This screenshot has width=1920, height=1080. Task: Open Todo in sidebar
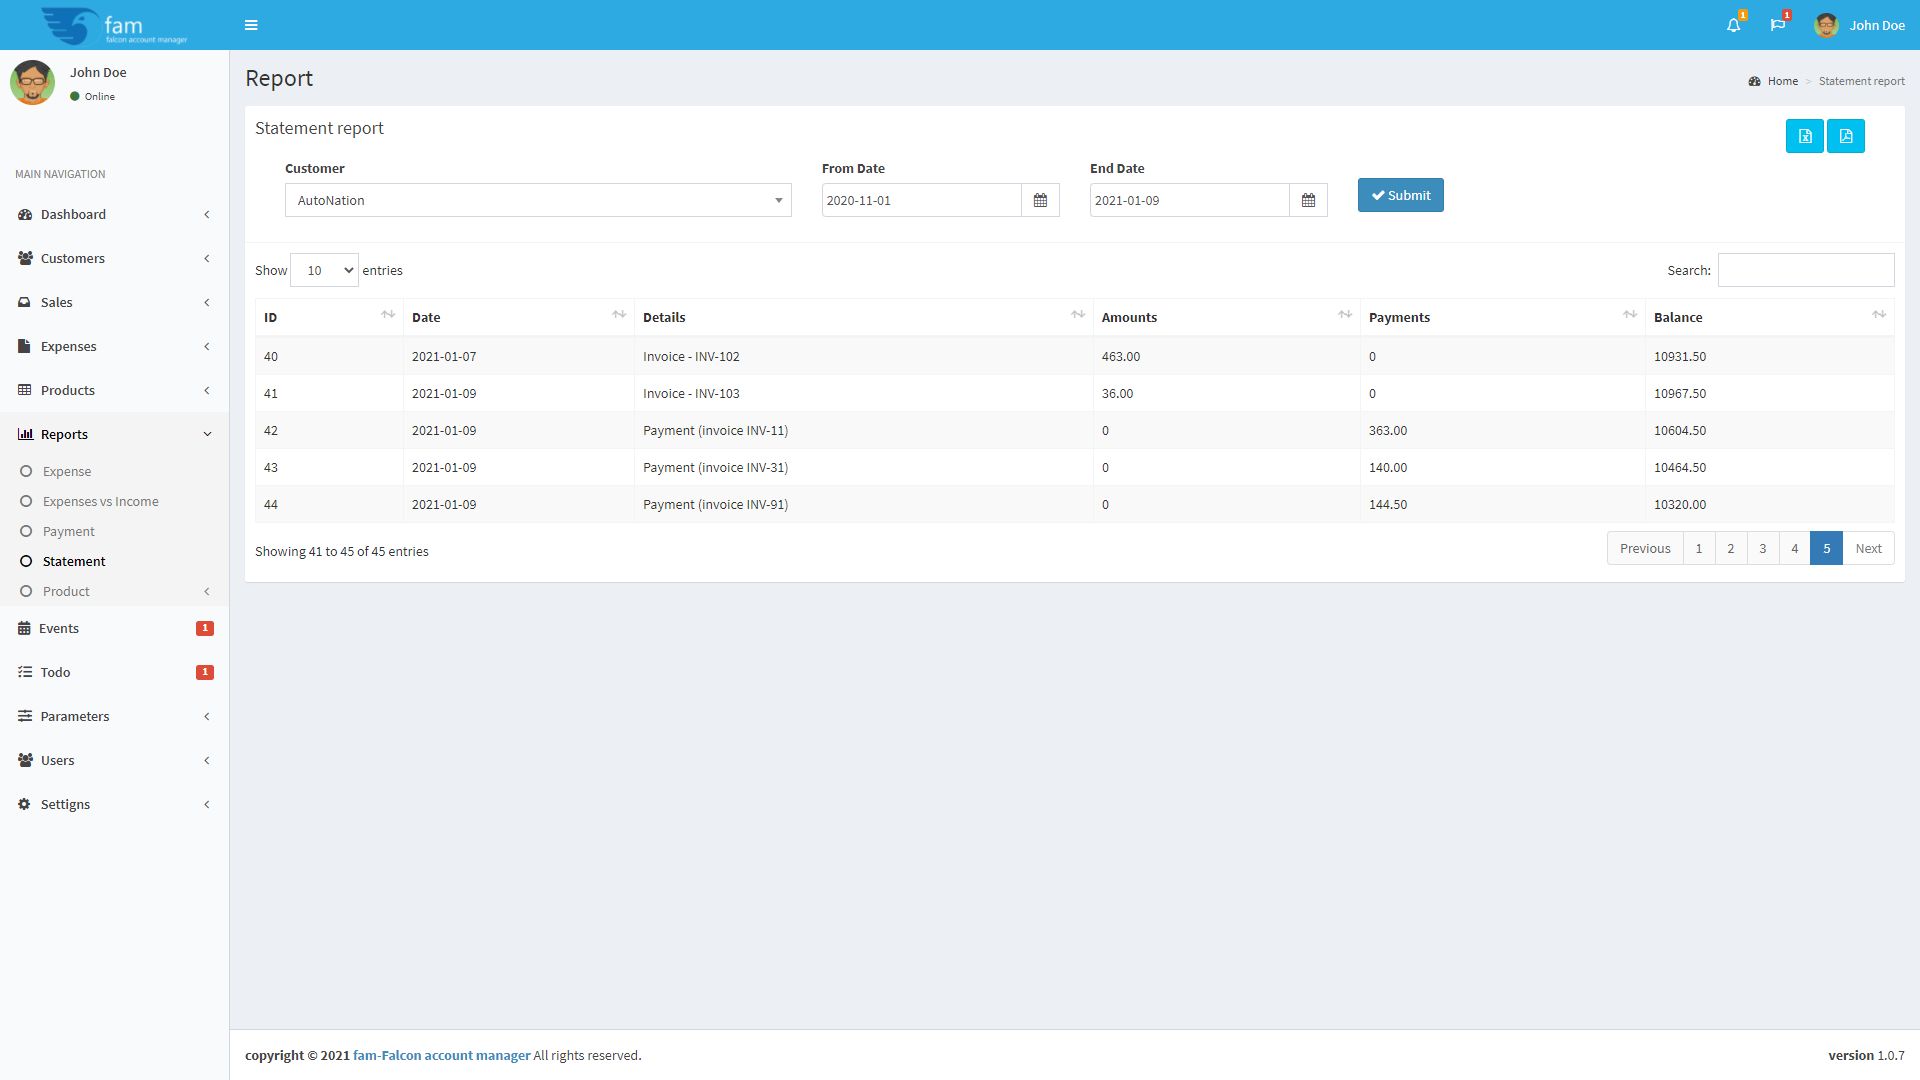56,672
